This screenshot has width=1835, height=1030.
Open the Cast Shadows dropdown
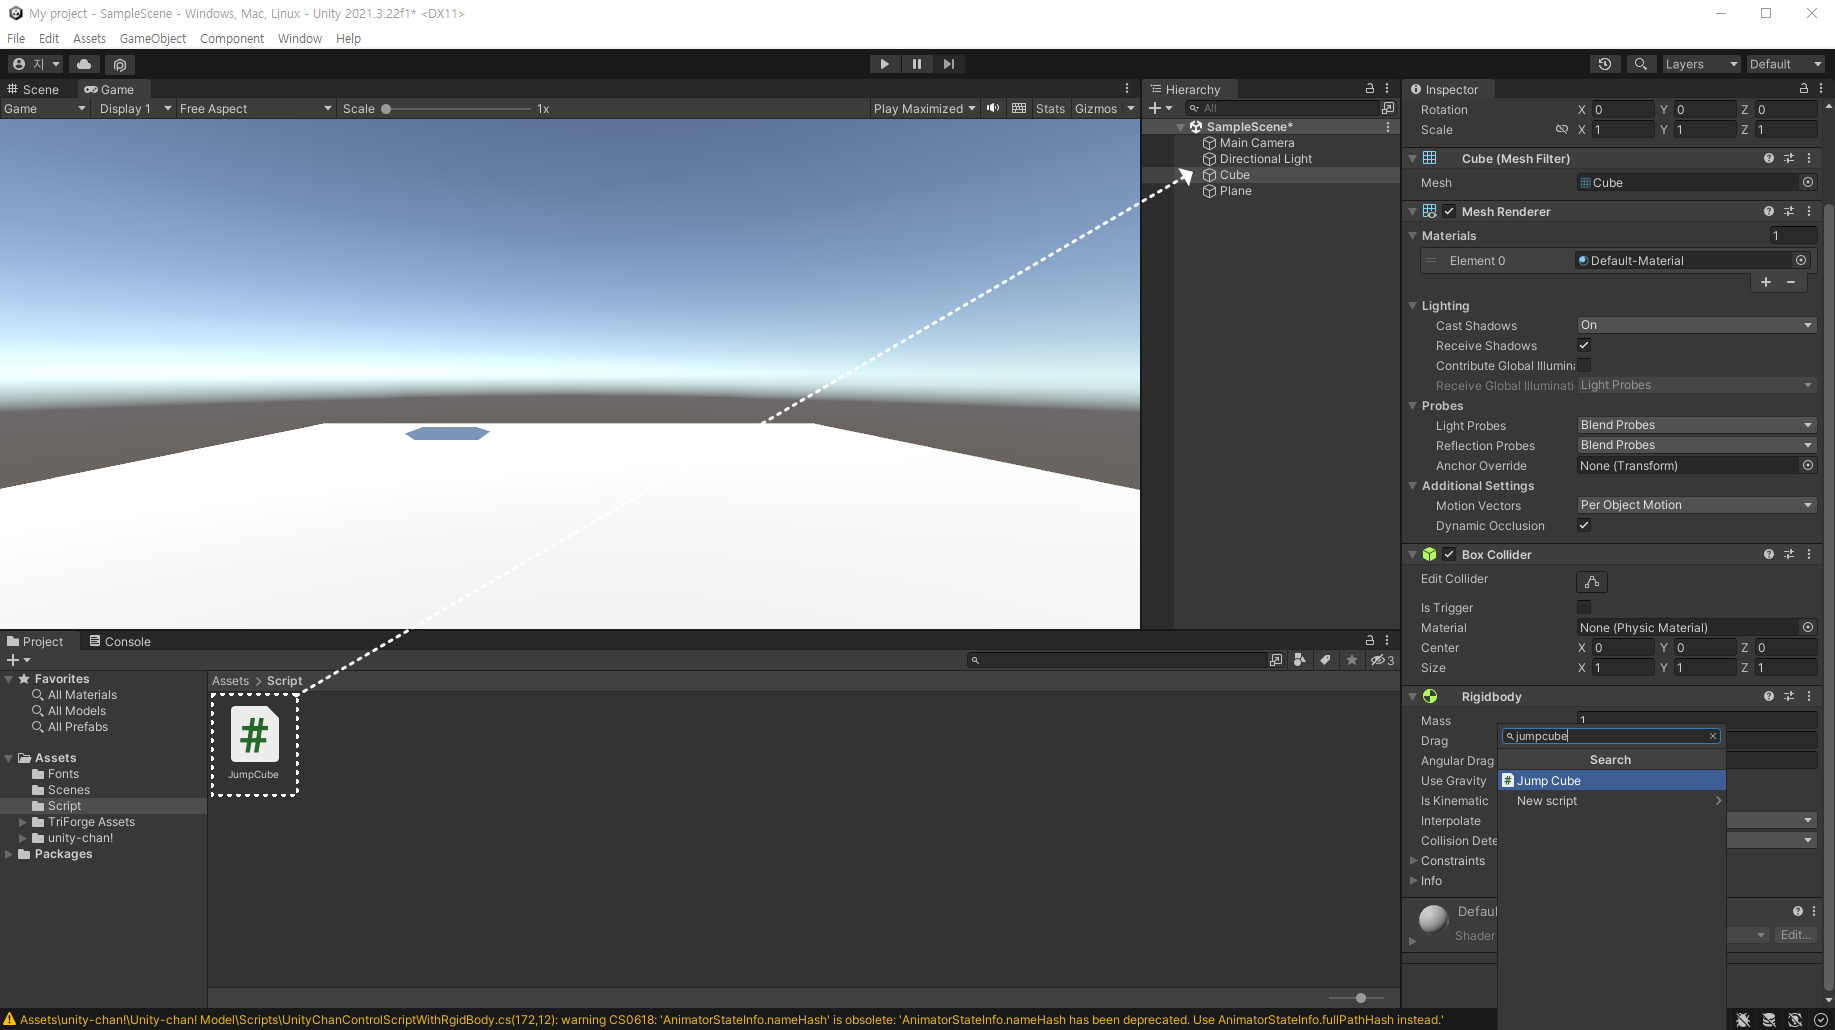pyautogui.click(x=1696, y=325)
